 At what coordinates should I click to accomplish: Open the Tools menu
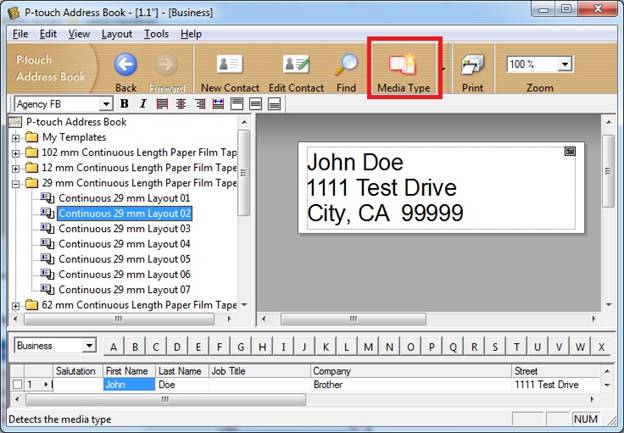click(155, 34)
